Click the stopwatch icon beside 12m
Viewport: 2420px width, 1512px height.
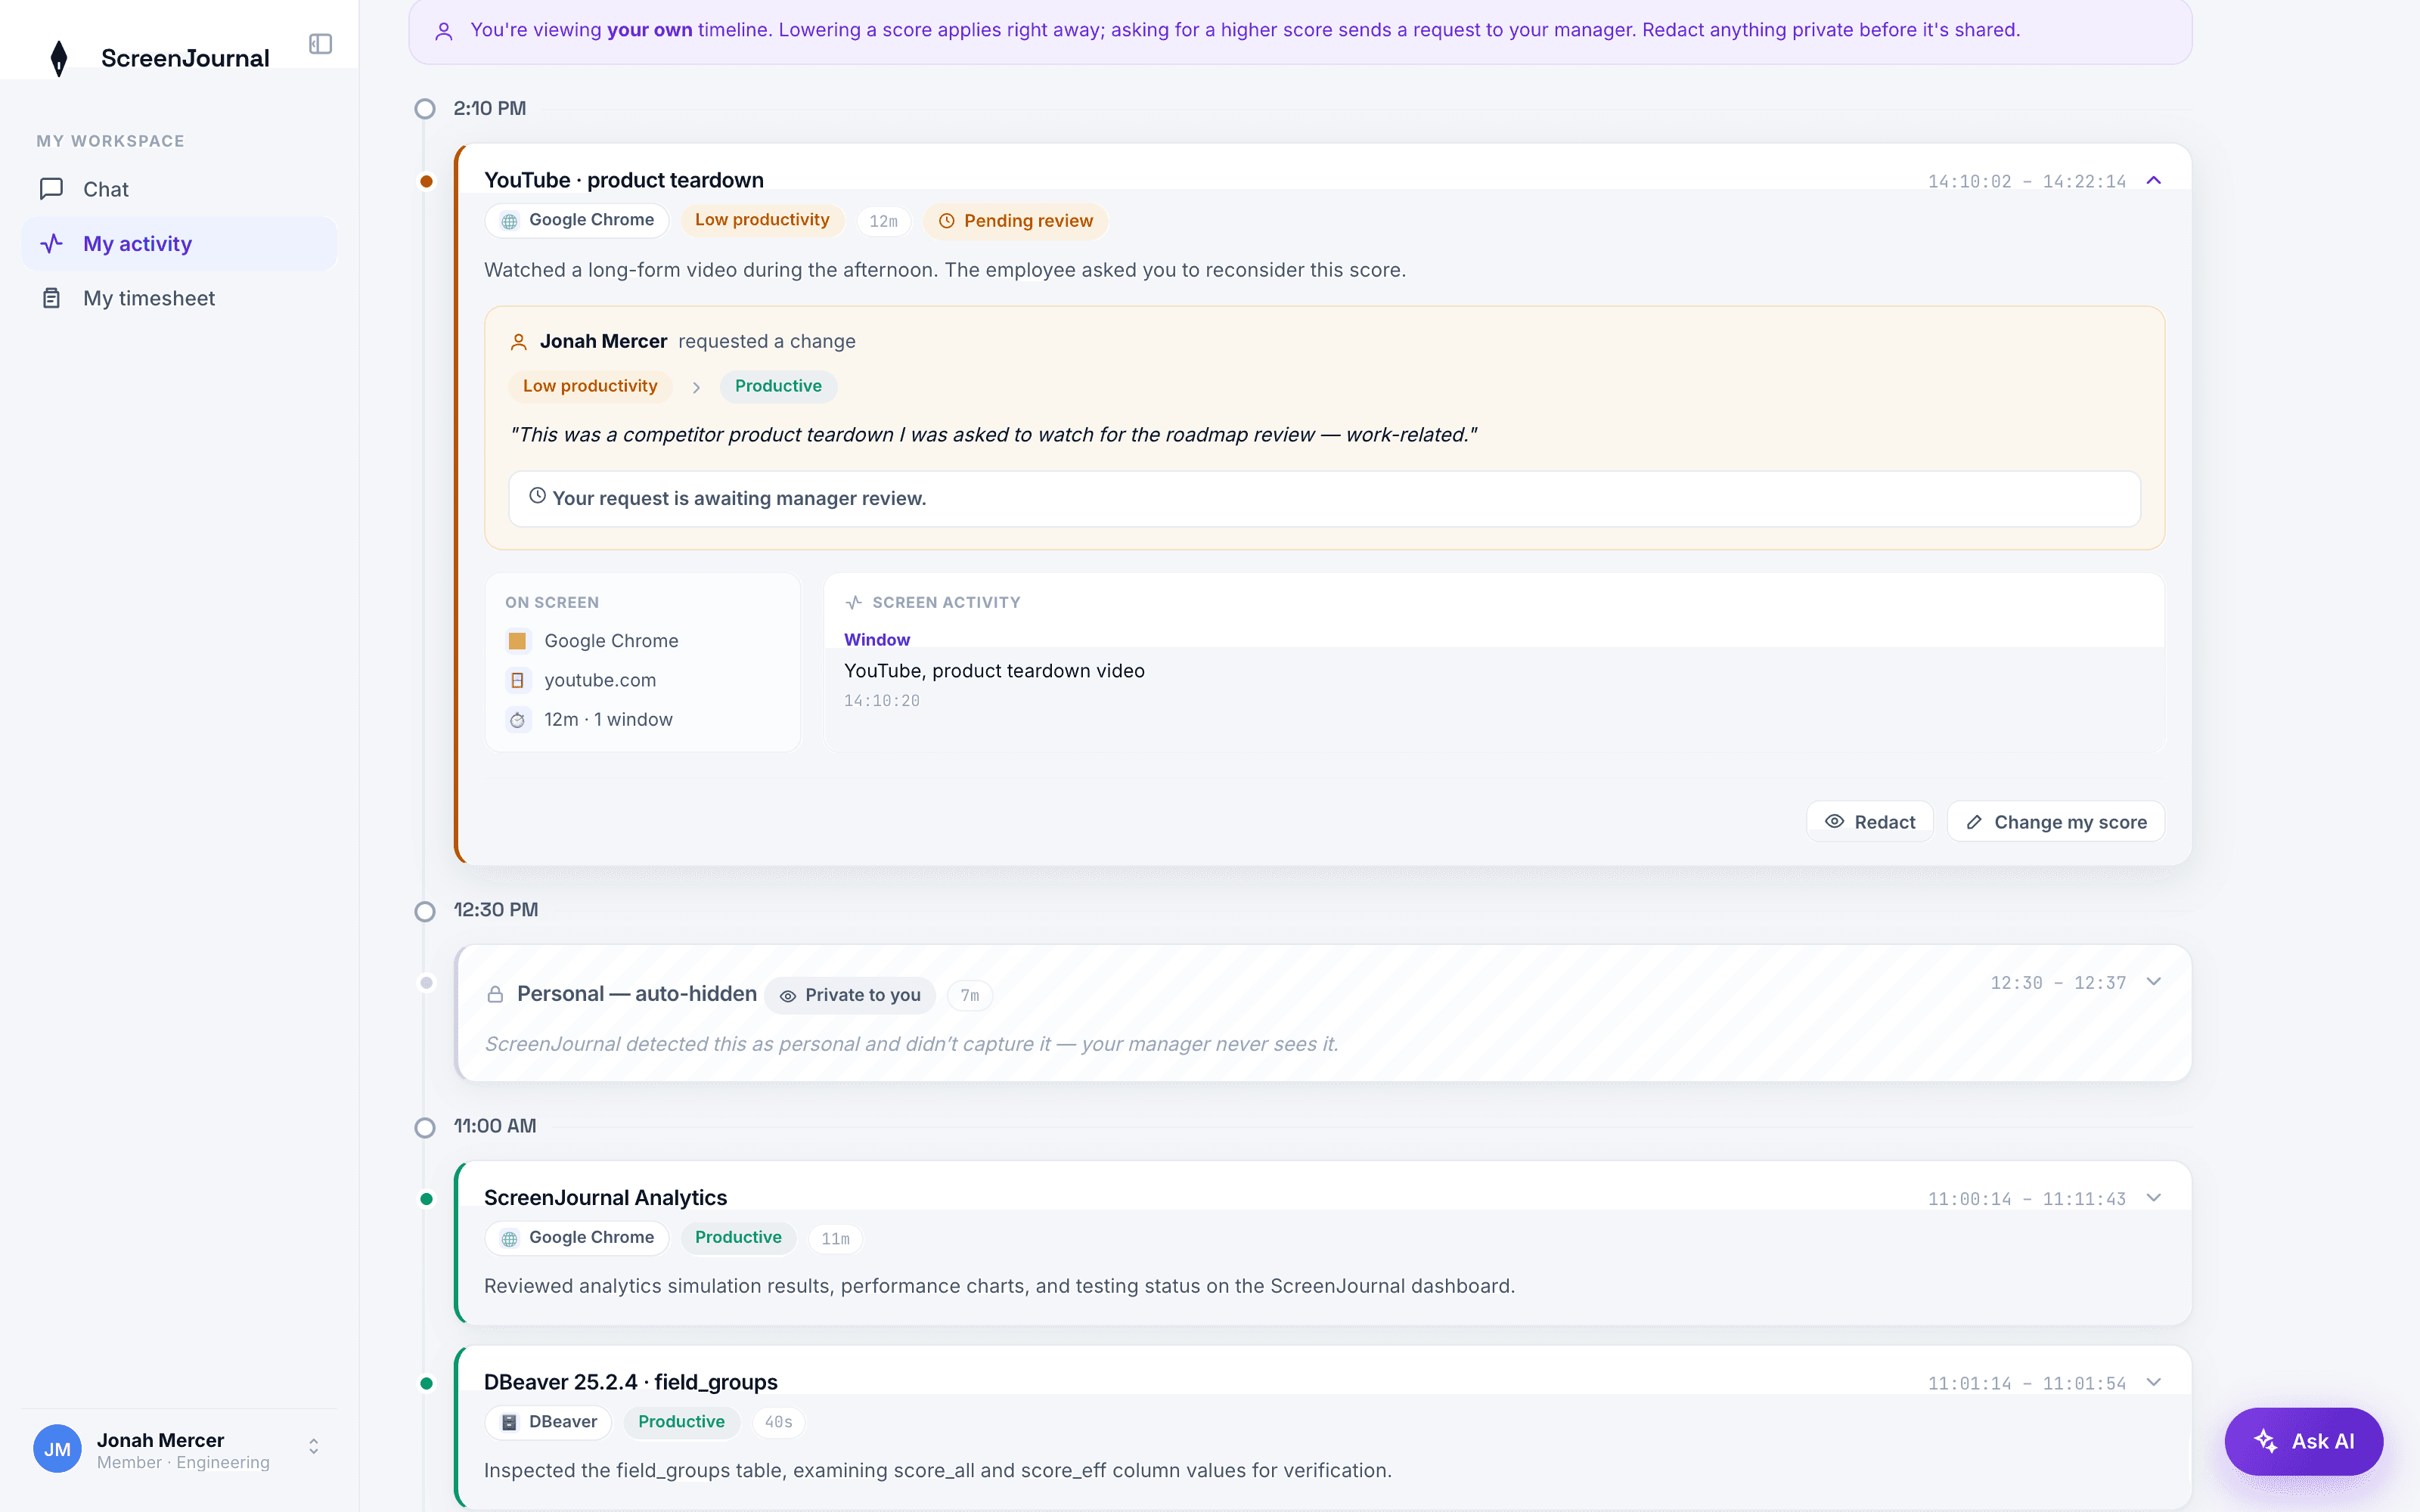517,720
